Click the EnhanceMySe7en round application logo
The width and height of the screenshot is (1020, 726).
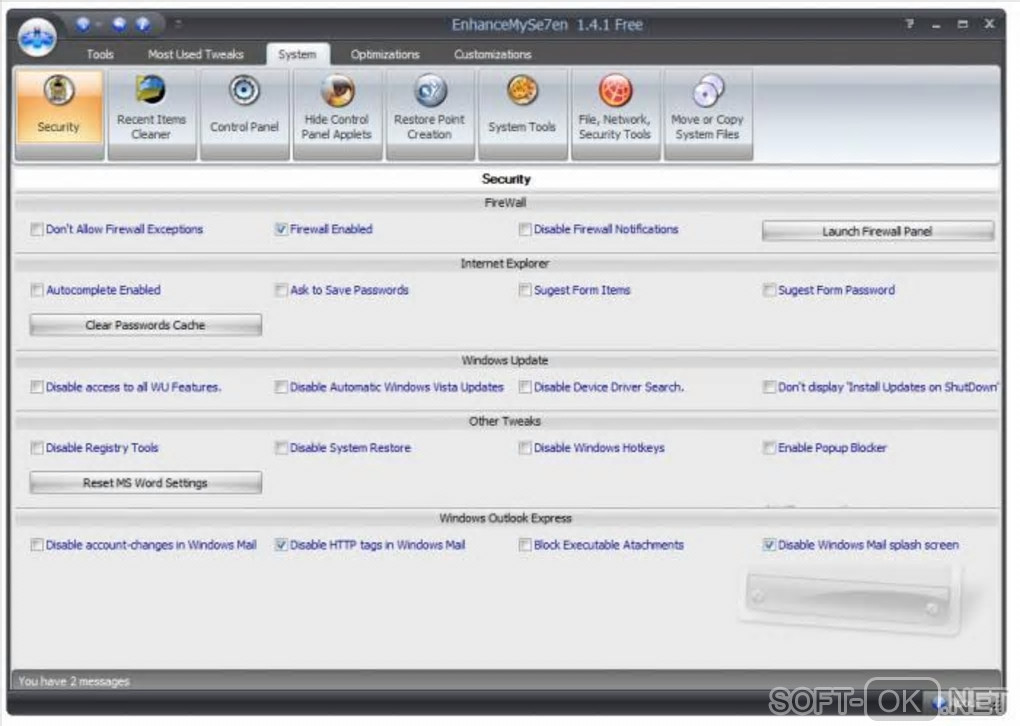[x=37, y=37]
